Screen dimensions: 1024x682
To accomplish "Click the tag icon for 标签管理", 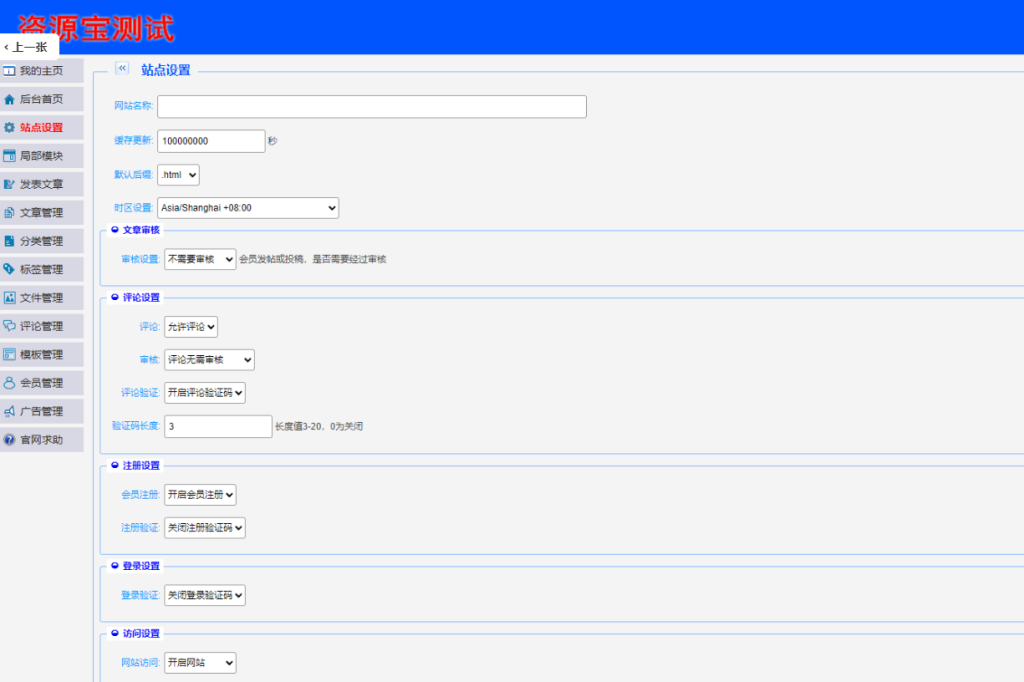I will (10, 269).
